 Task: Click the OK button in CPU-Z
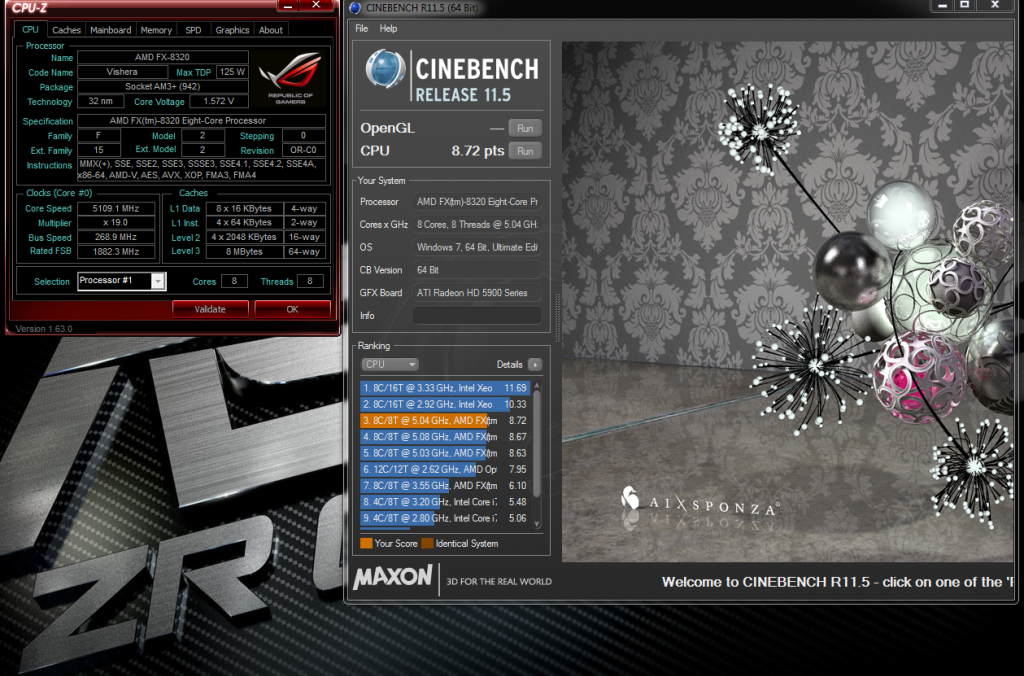pos(292,309)
